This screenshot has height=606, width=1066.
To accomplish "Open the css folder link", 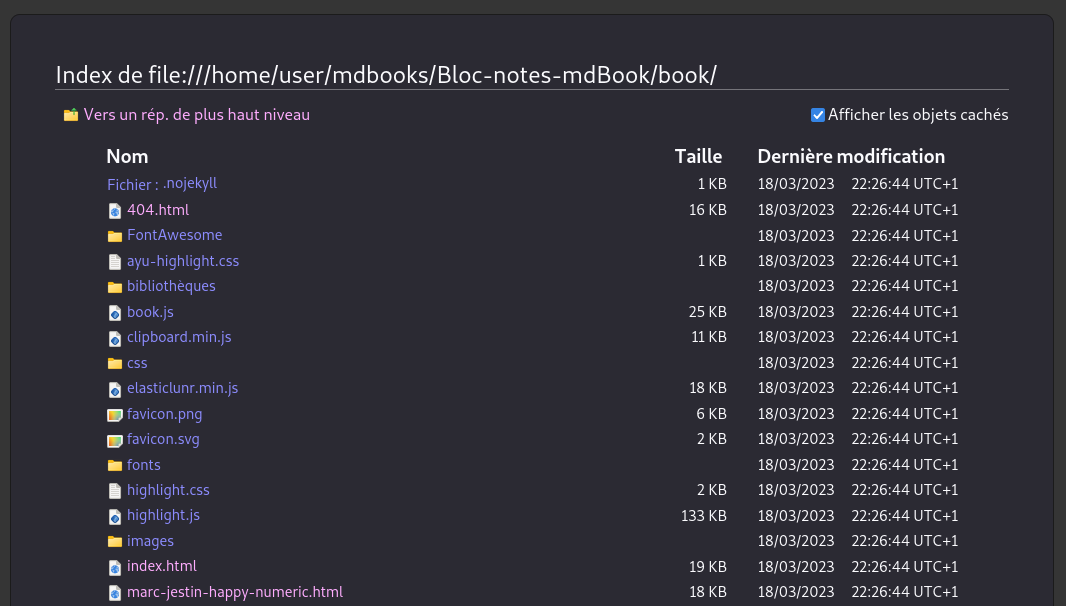I will click(x=137, y=363).
